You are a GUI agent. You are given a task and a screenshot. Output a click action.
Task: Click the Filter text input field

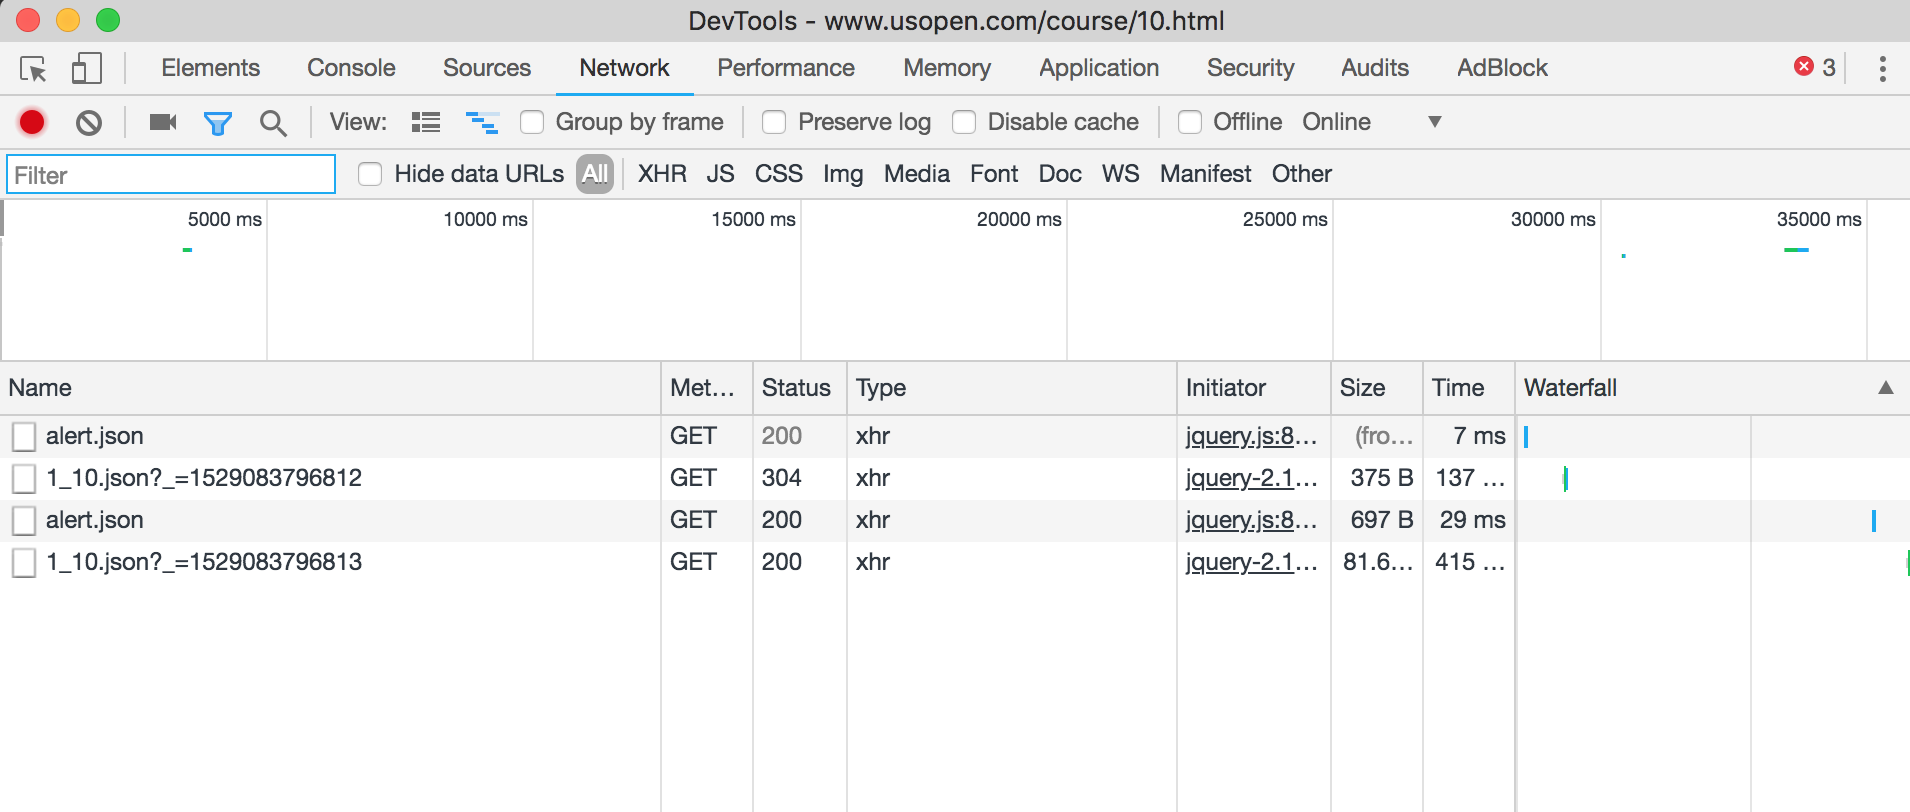(x=171, y=175)
